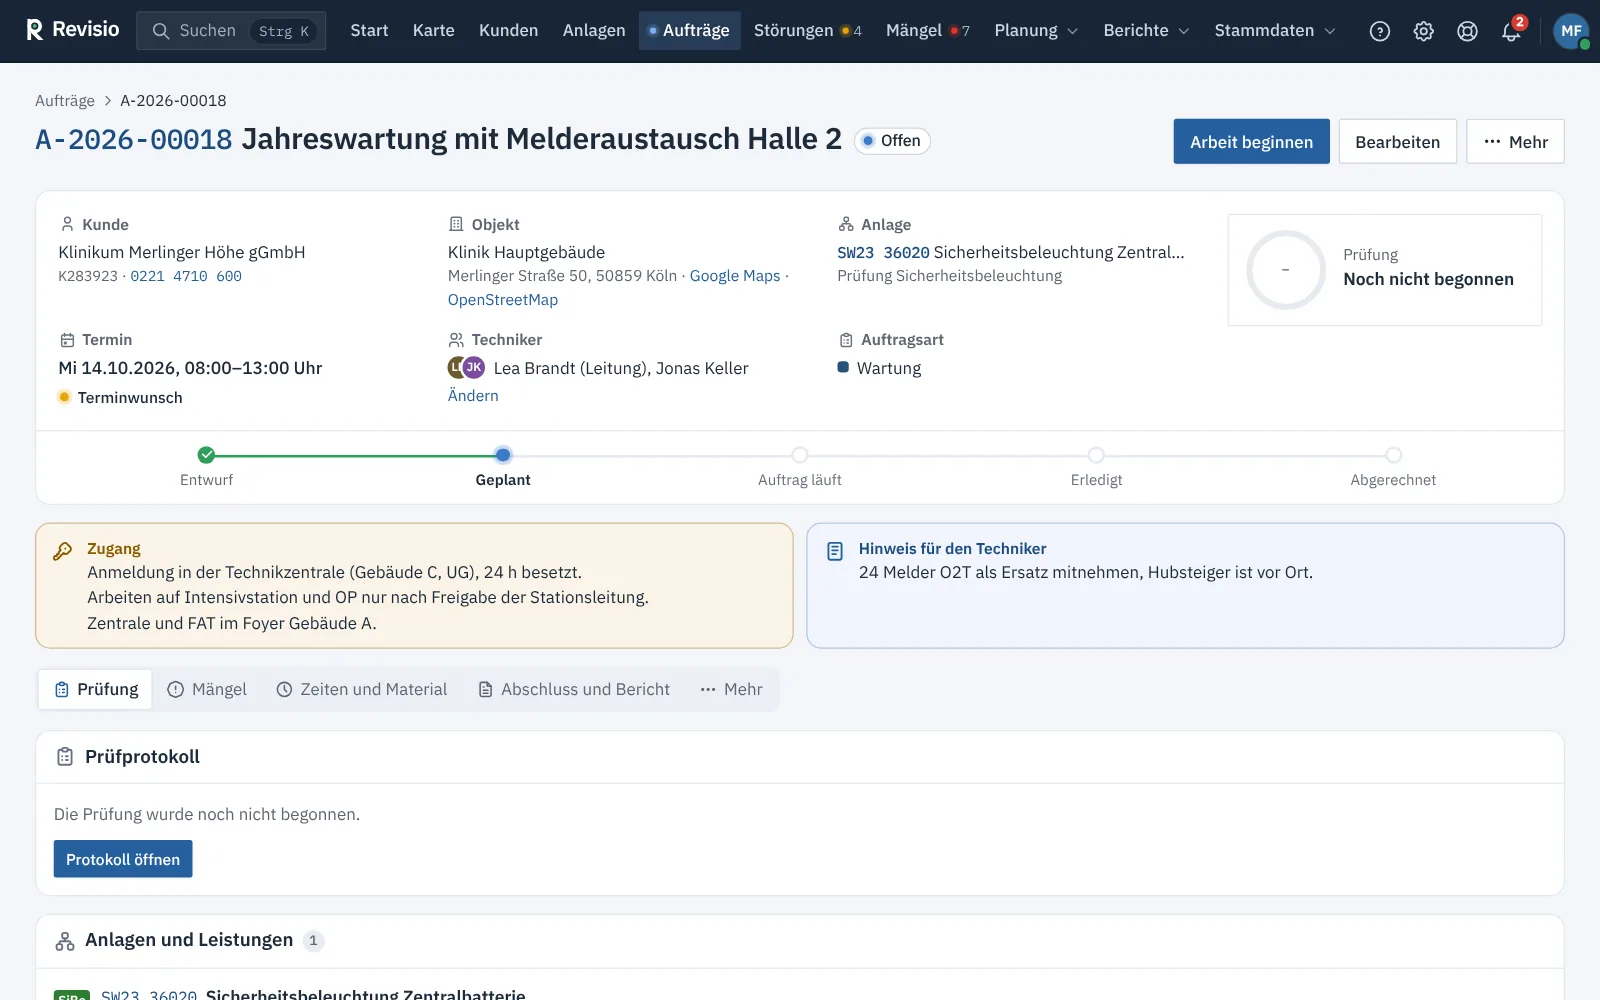Click the Arbeit beginnen button
Viewport: 1600px width, 1000px height.
(x=1251, y=142)
